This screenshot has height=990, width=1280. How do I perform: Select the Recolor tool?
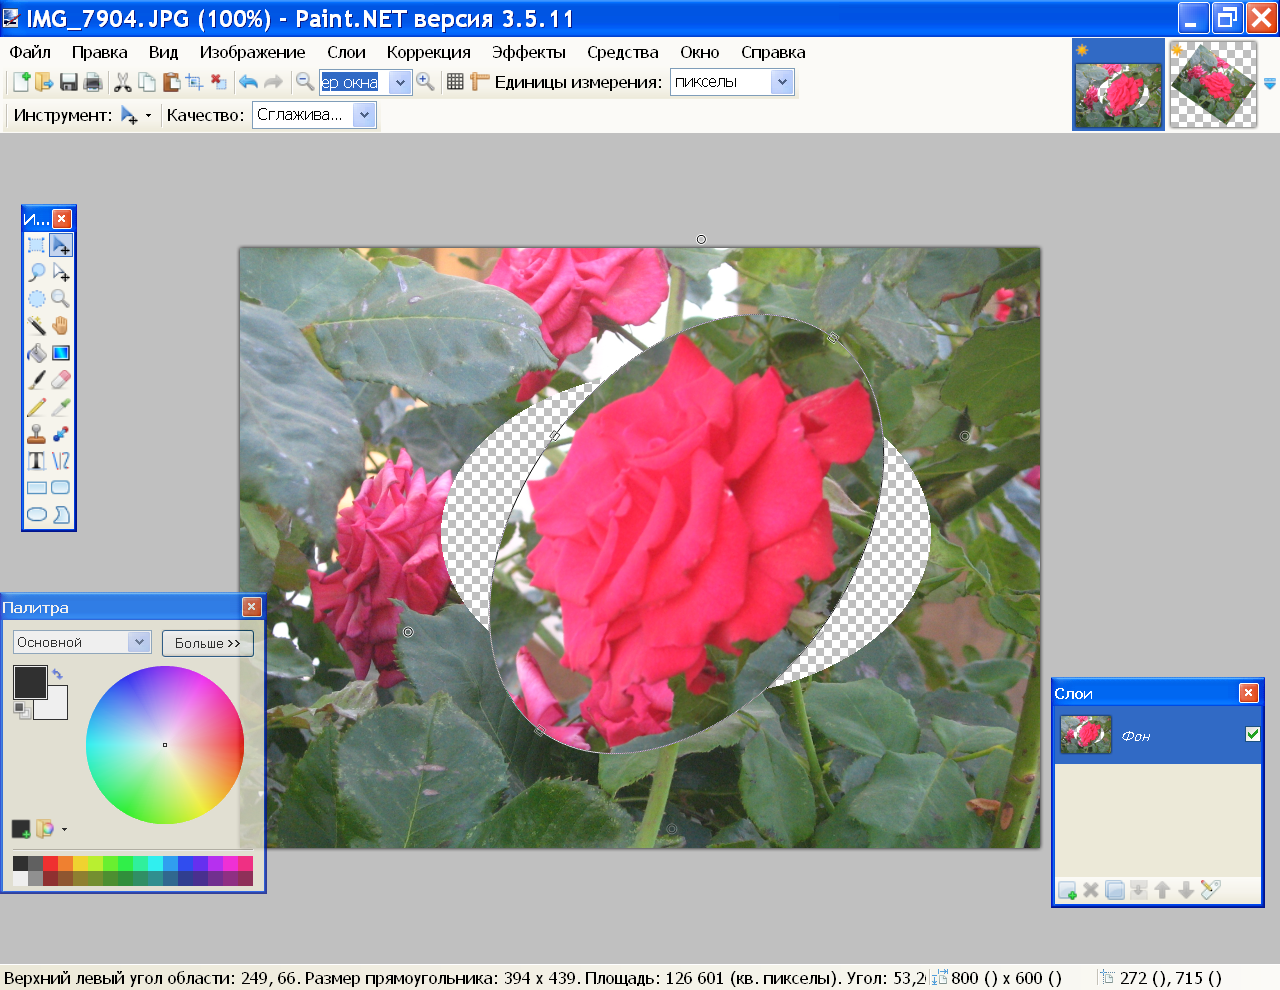coord(61,434)
